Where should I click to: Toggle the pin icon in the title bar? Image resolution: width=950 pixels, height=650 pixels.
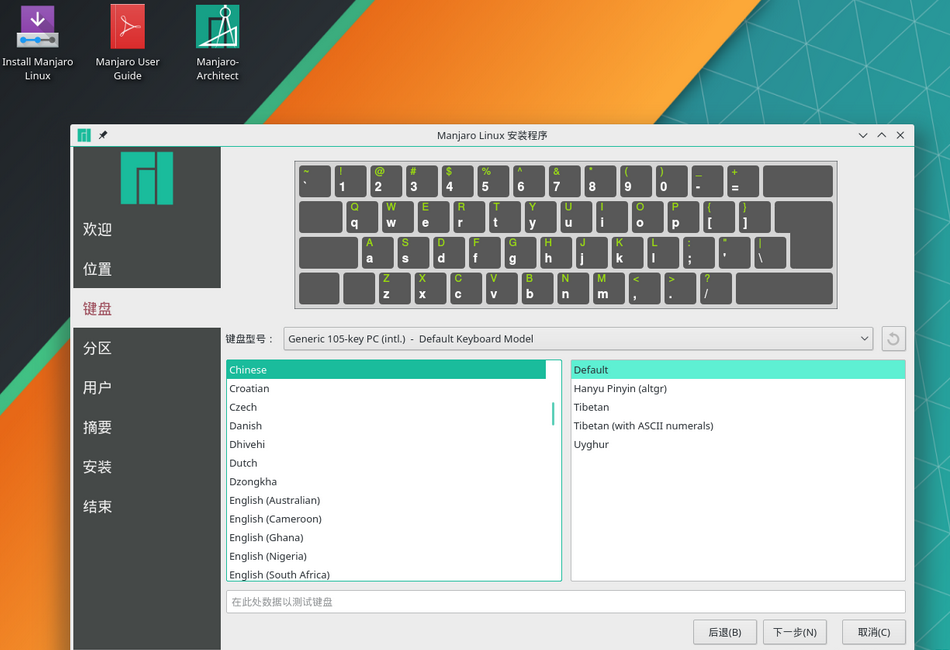click(x=103, y=135)
